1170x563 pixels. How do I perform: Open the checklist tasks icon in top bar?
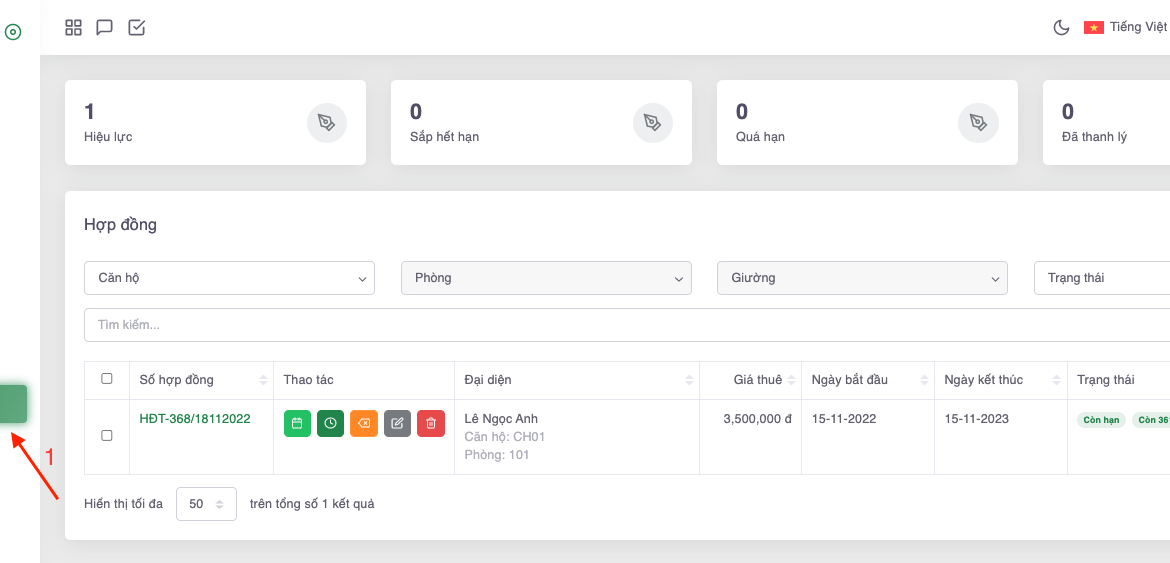137,28
